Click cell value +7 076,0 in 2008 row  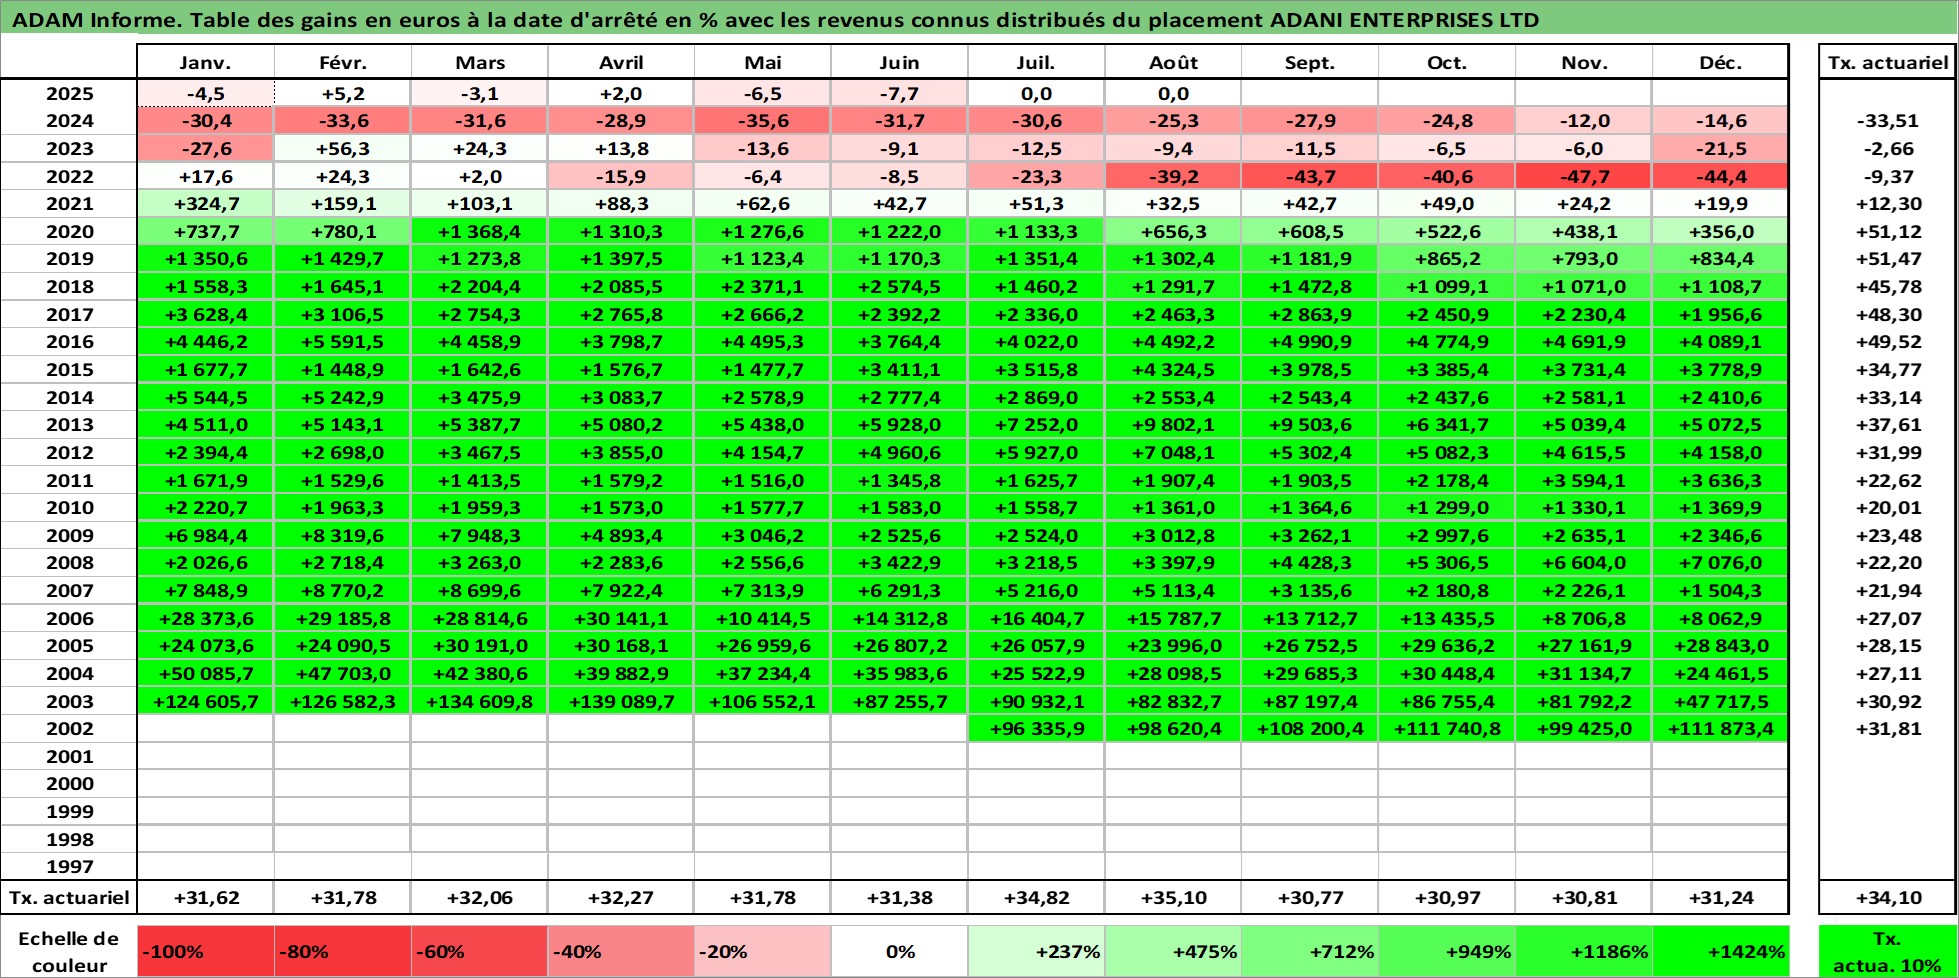tap(1721, 563)
